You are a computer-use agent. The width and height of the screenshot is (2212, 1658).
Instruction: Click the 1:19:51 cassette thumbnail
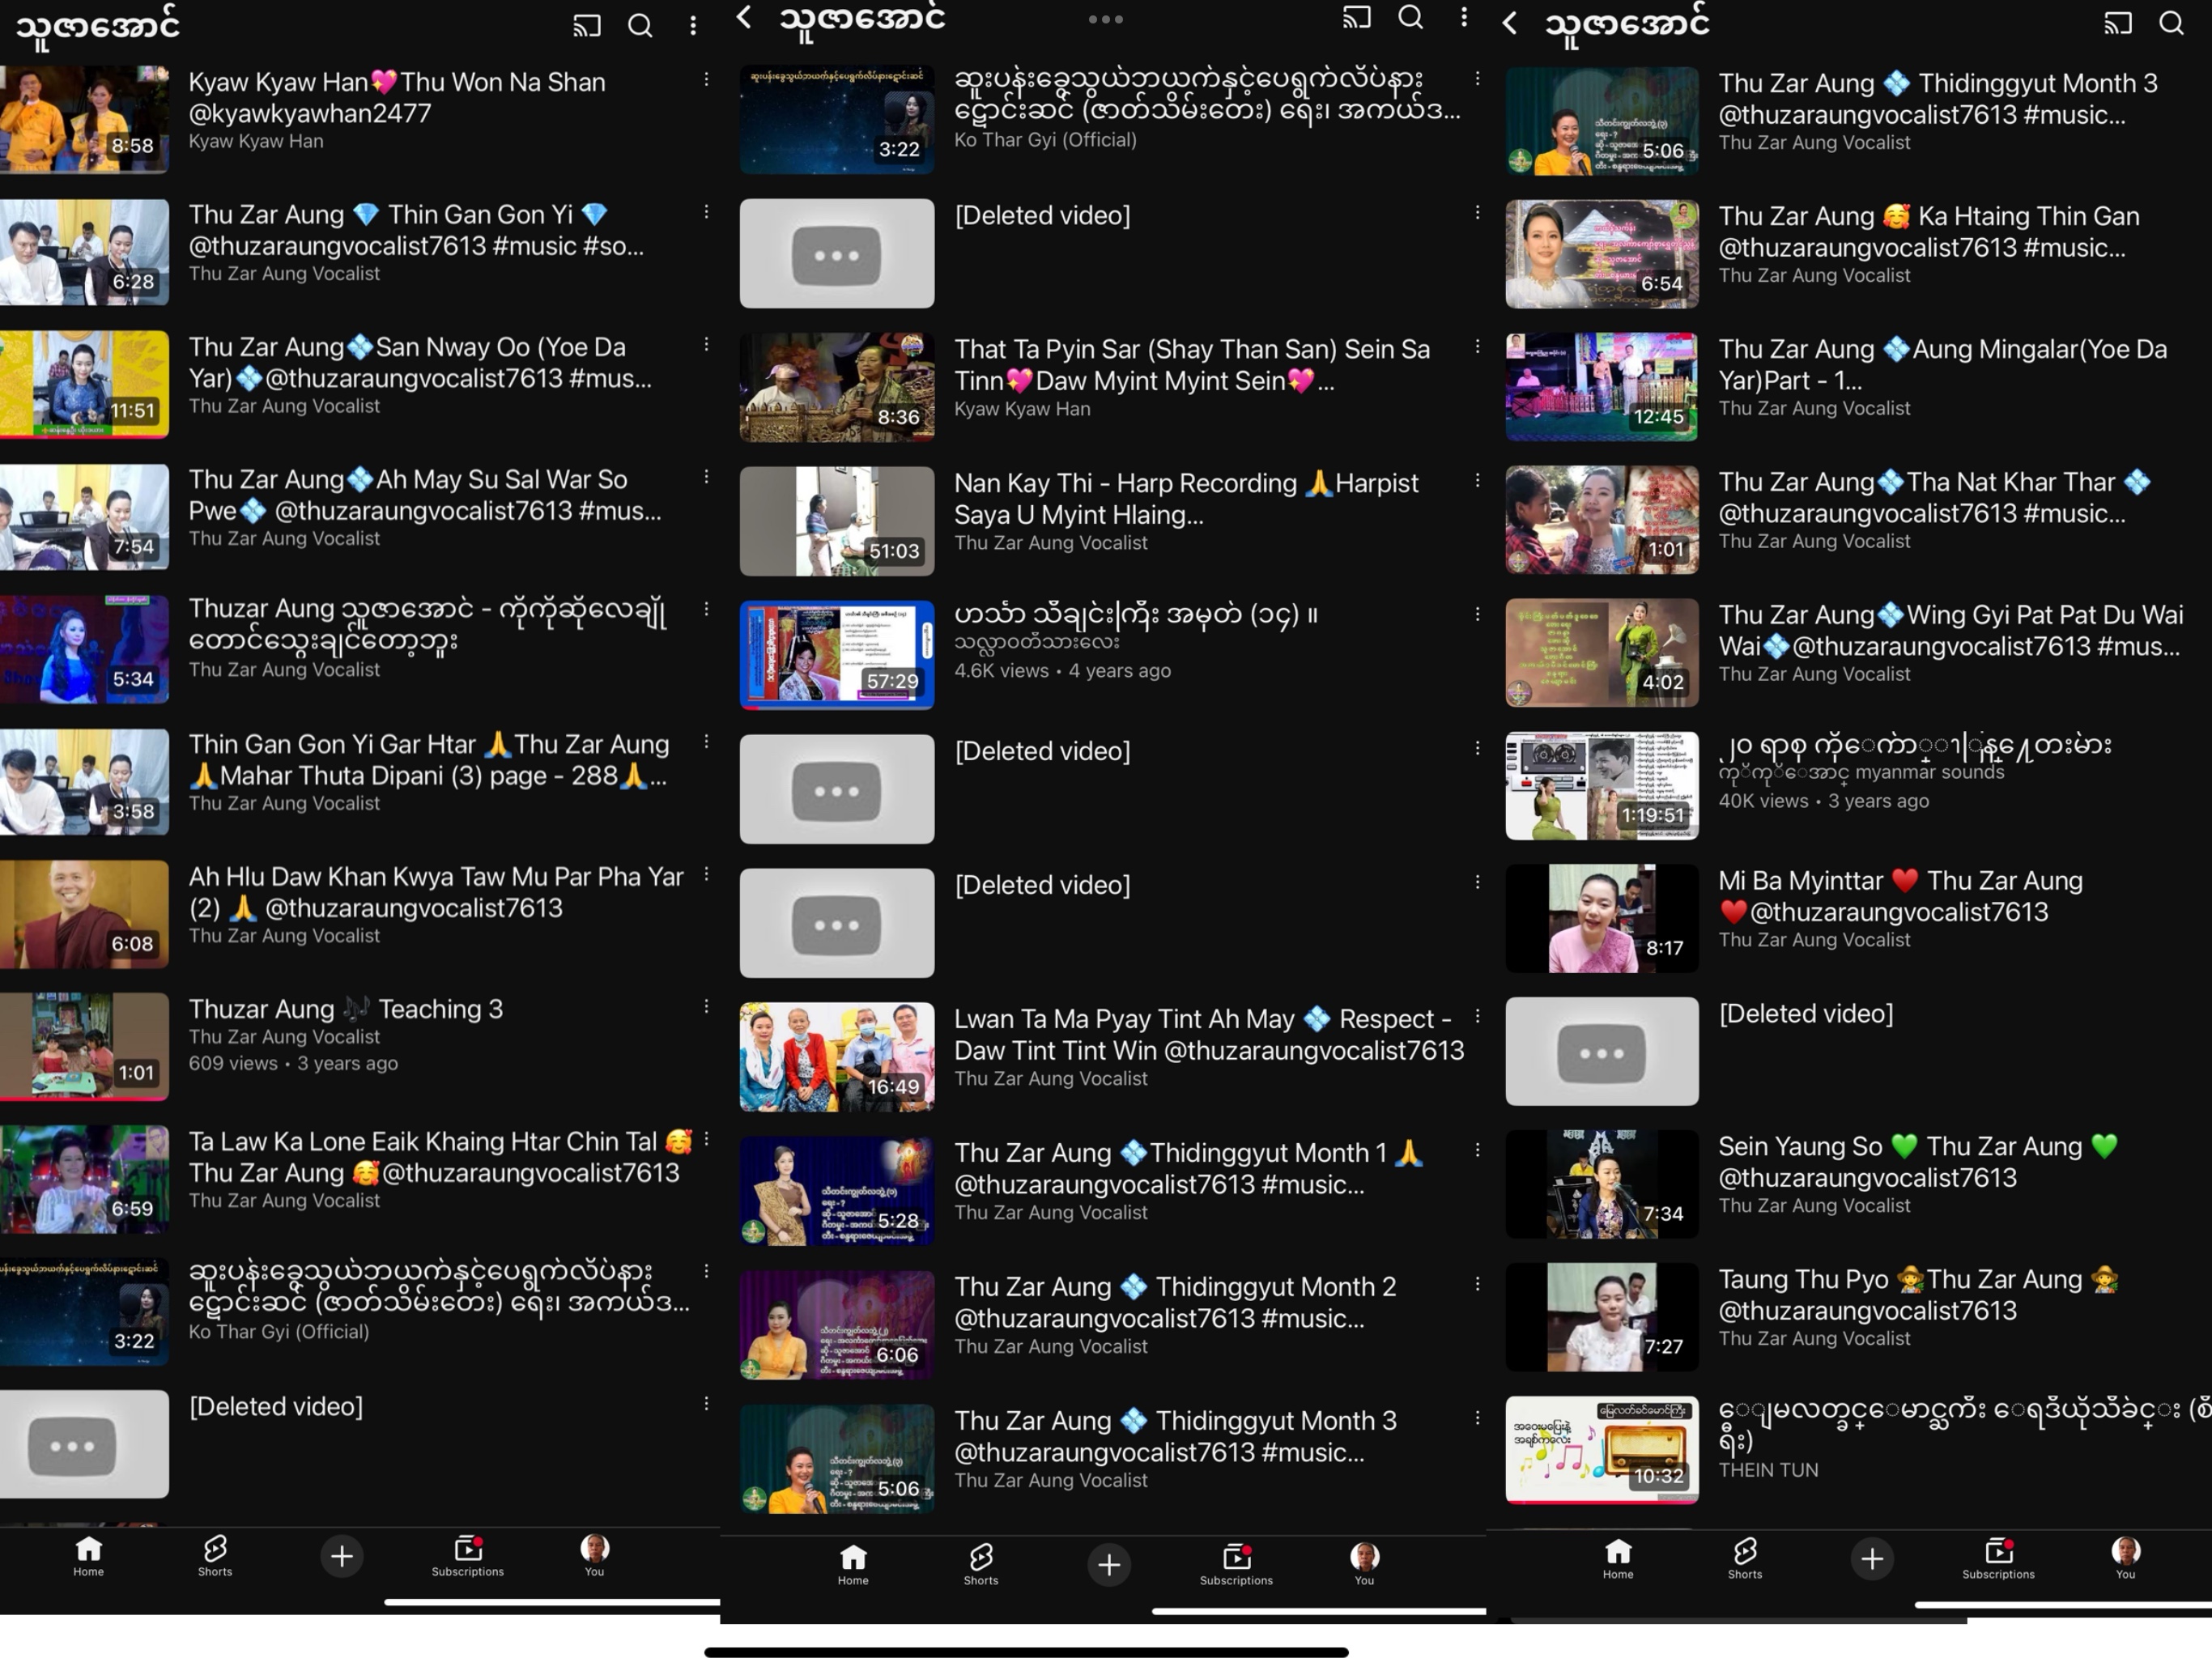pyautogui.click(x=1601, y=785)
